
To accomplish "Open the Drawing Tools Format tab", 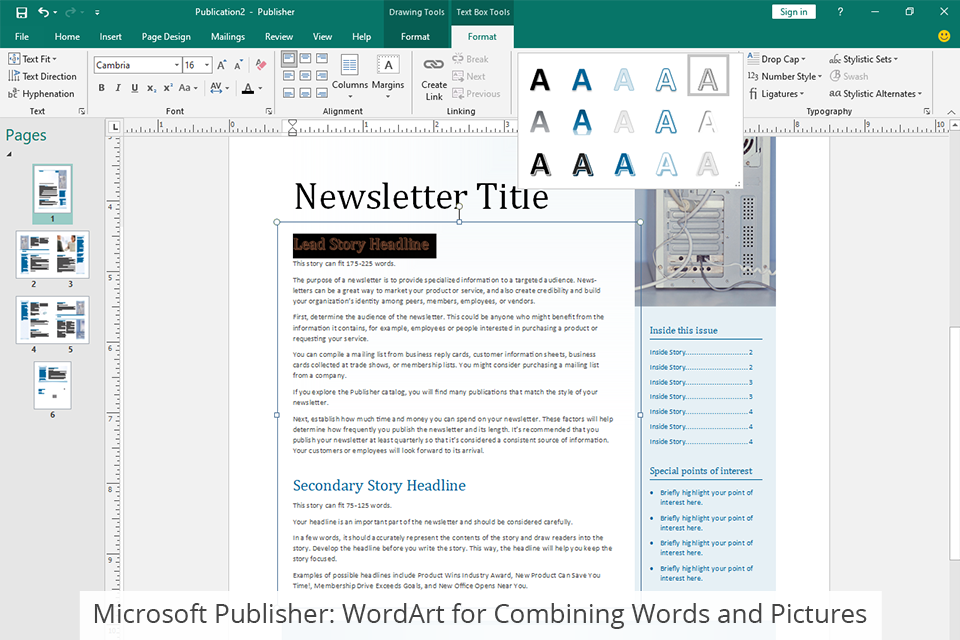I will (415, 36).
